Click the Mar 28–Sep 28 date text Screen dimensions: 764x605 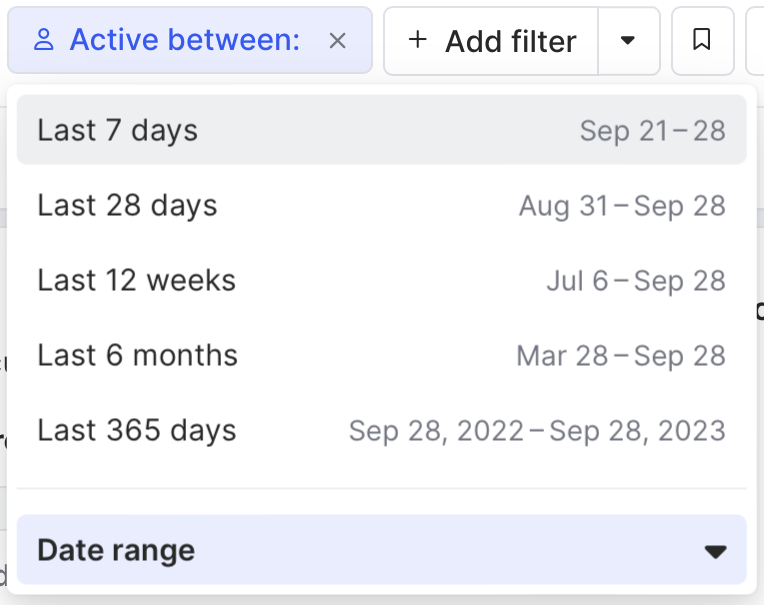point(621,356)
